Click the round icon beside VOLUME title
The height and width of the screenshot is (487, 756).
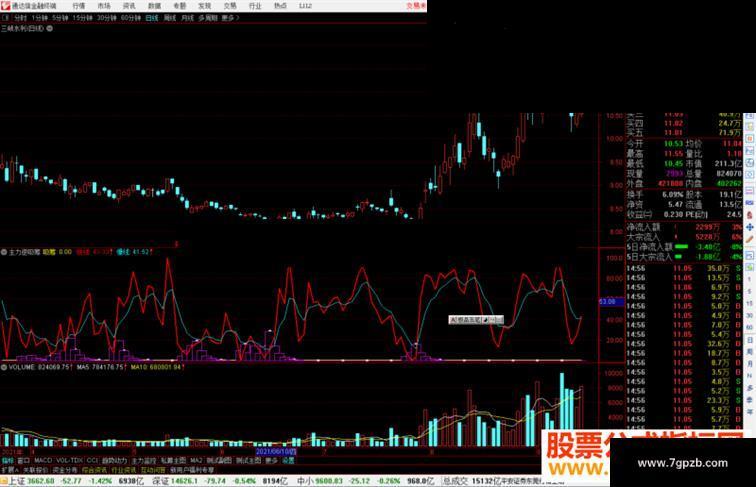pyautogui.click(x=4, y=367)
